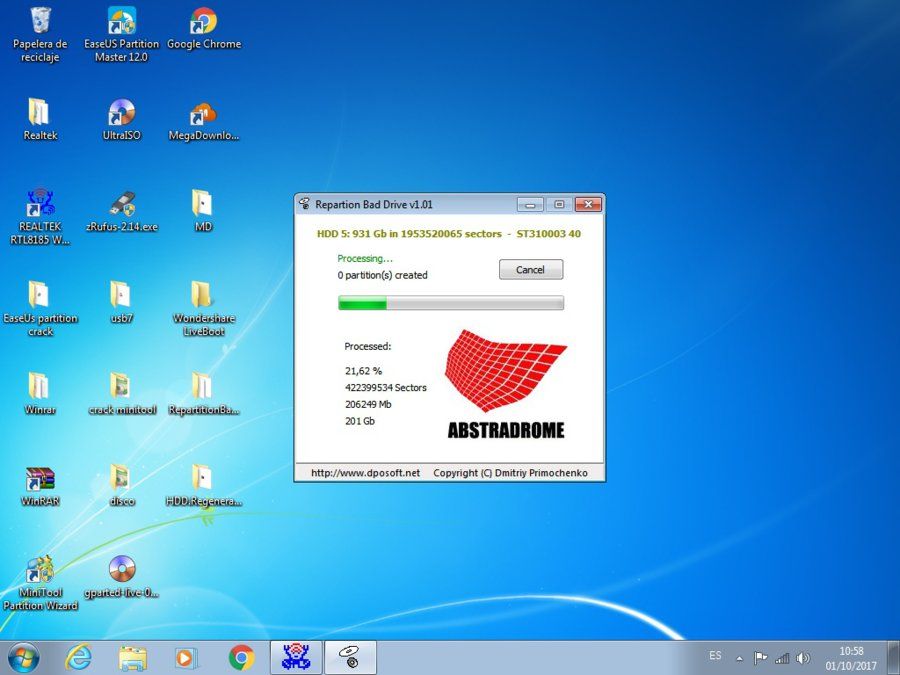900x675 pixels.
Task: Open the usb7 folder
Action: coord(121,302)
